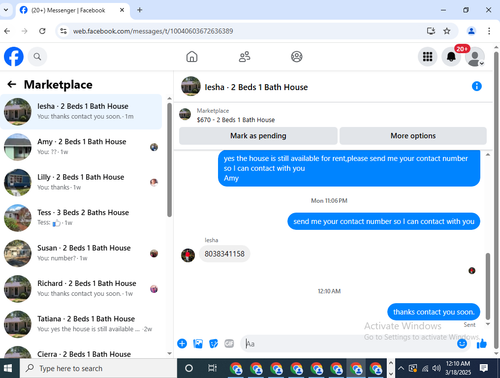Screen dimensions: 500x378
Task: Open Amy - 2 Beds 1 Bath House chat
Action: [x=81, y=147]
